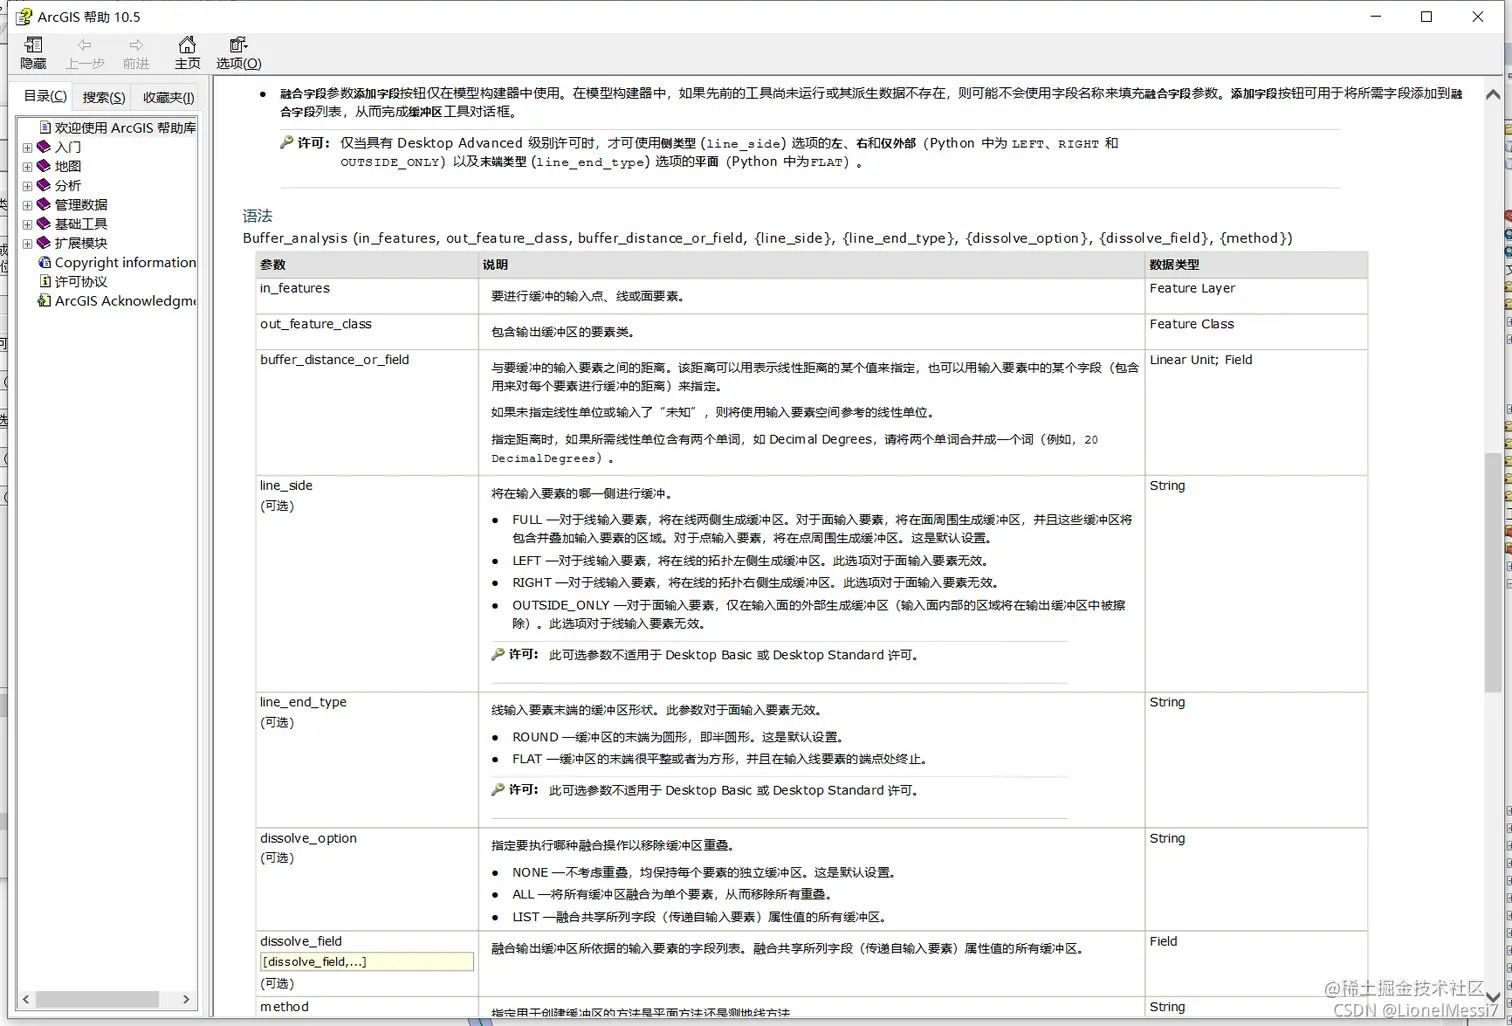Click the [dissolve_field,...] highlighted box
The width and height of the screenshot is (1512, 1026).
[x=366, y=962]
